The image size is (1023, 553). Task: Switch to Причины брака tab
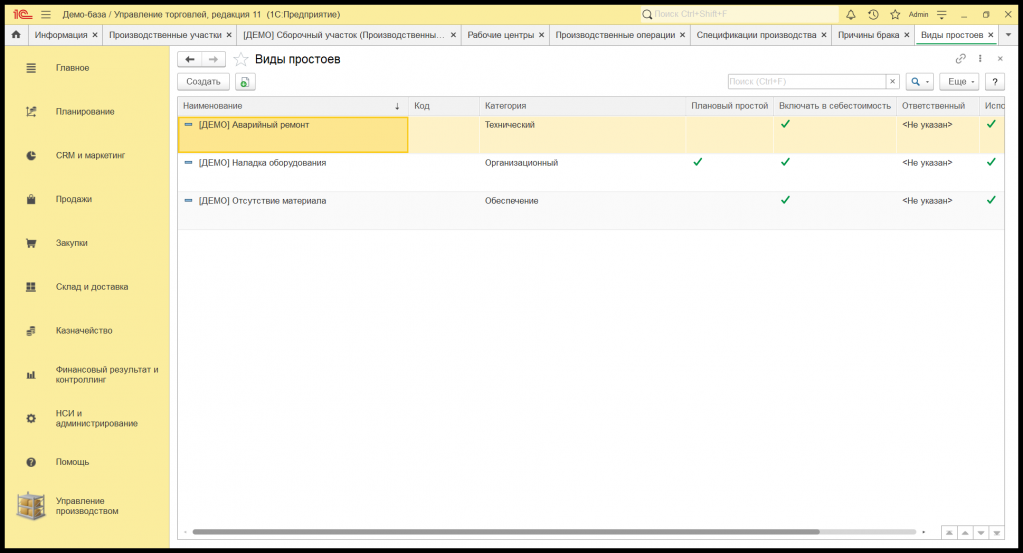(868, 35)
